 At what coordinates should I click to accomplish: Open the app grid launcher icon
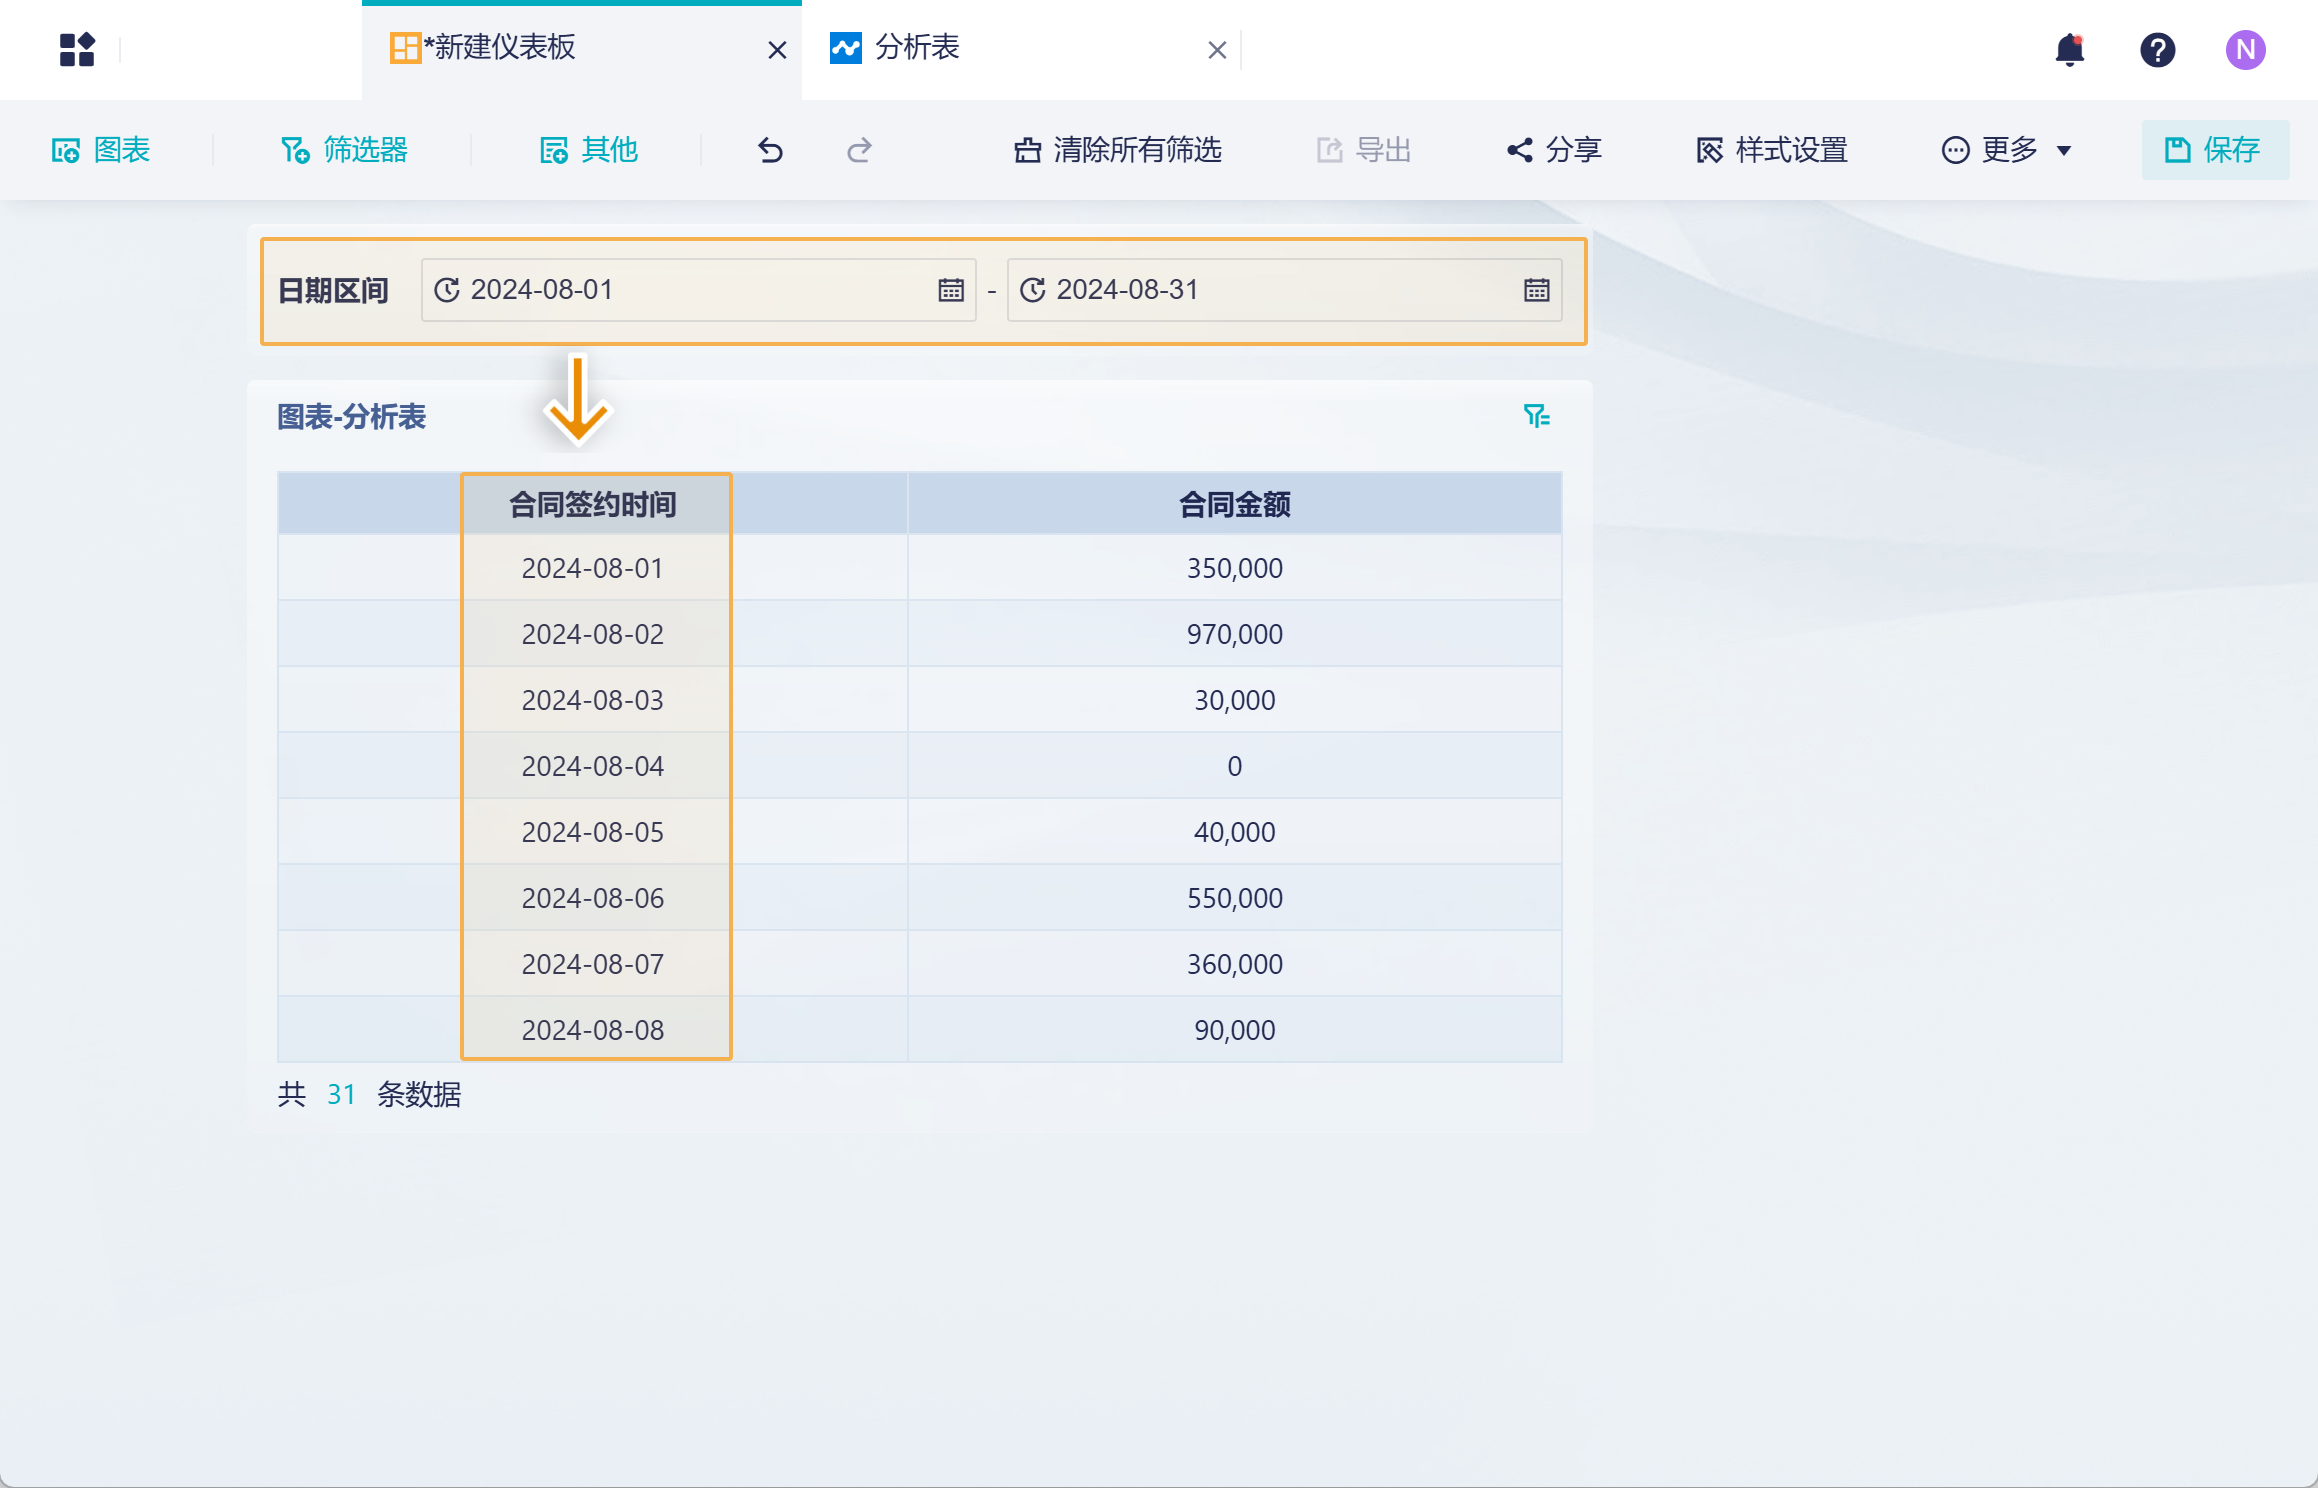77,49
